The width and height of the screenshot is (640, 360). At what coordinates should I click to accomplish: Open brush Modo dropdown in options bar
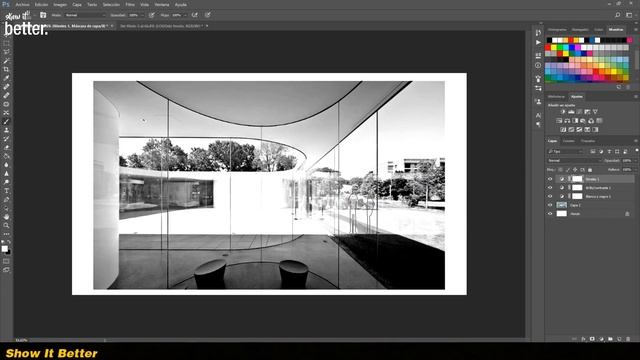[x=85, y=15]
